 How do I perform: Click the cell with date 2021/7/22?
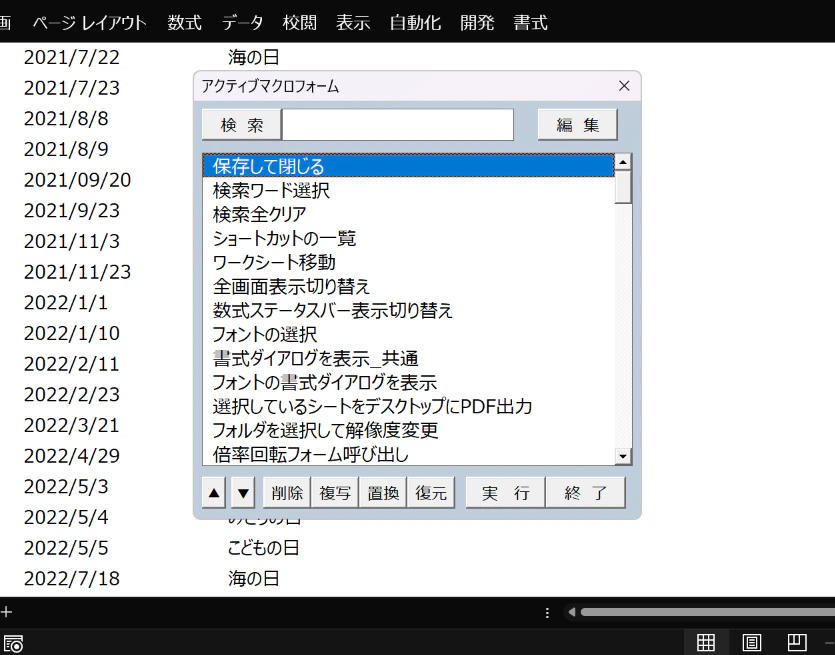point(72,58)
